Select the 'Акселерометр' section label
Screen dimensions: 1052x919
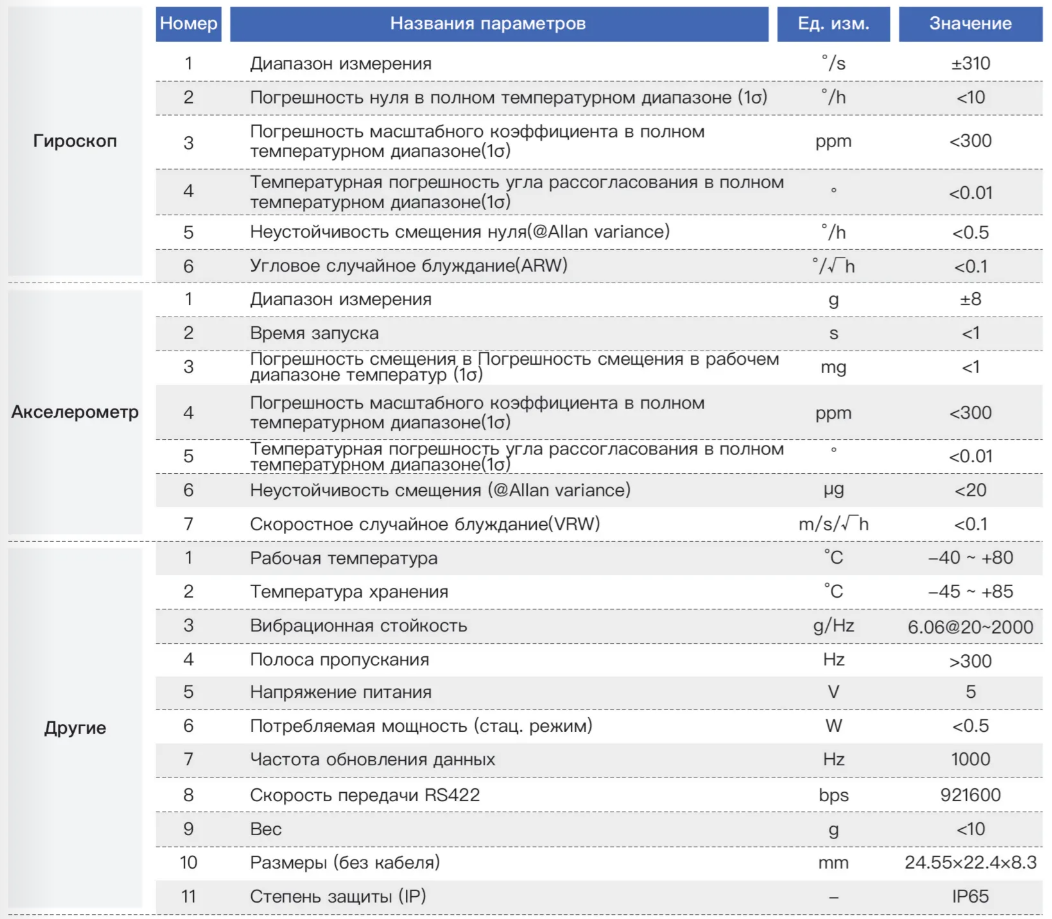pyautogui.click(x=75, y=412)
